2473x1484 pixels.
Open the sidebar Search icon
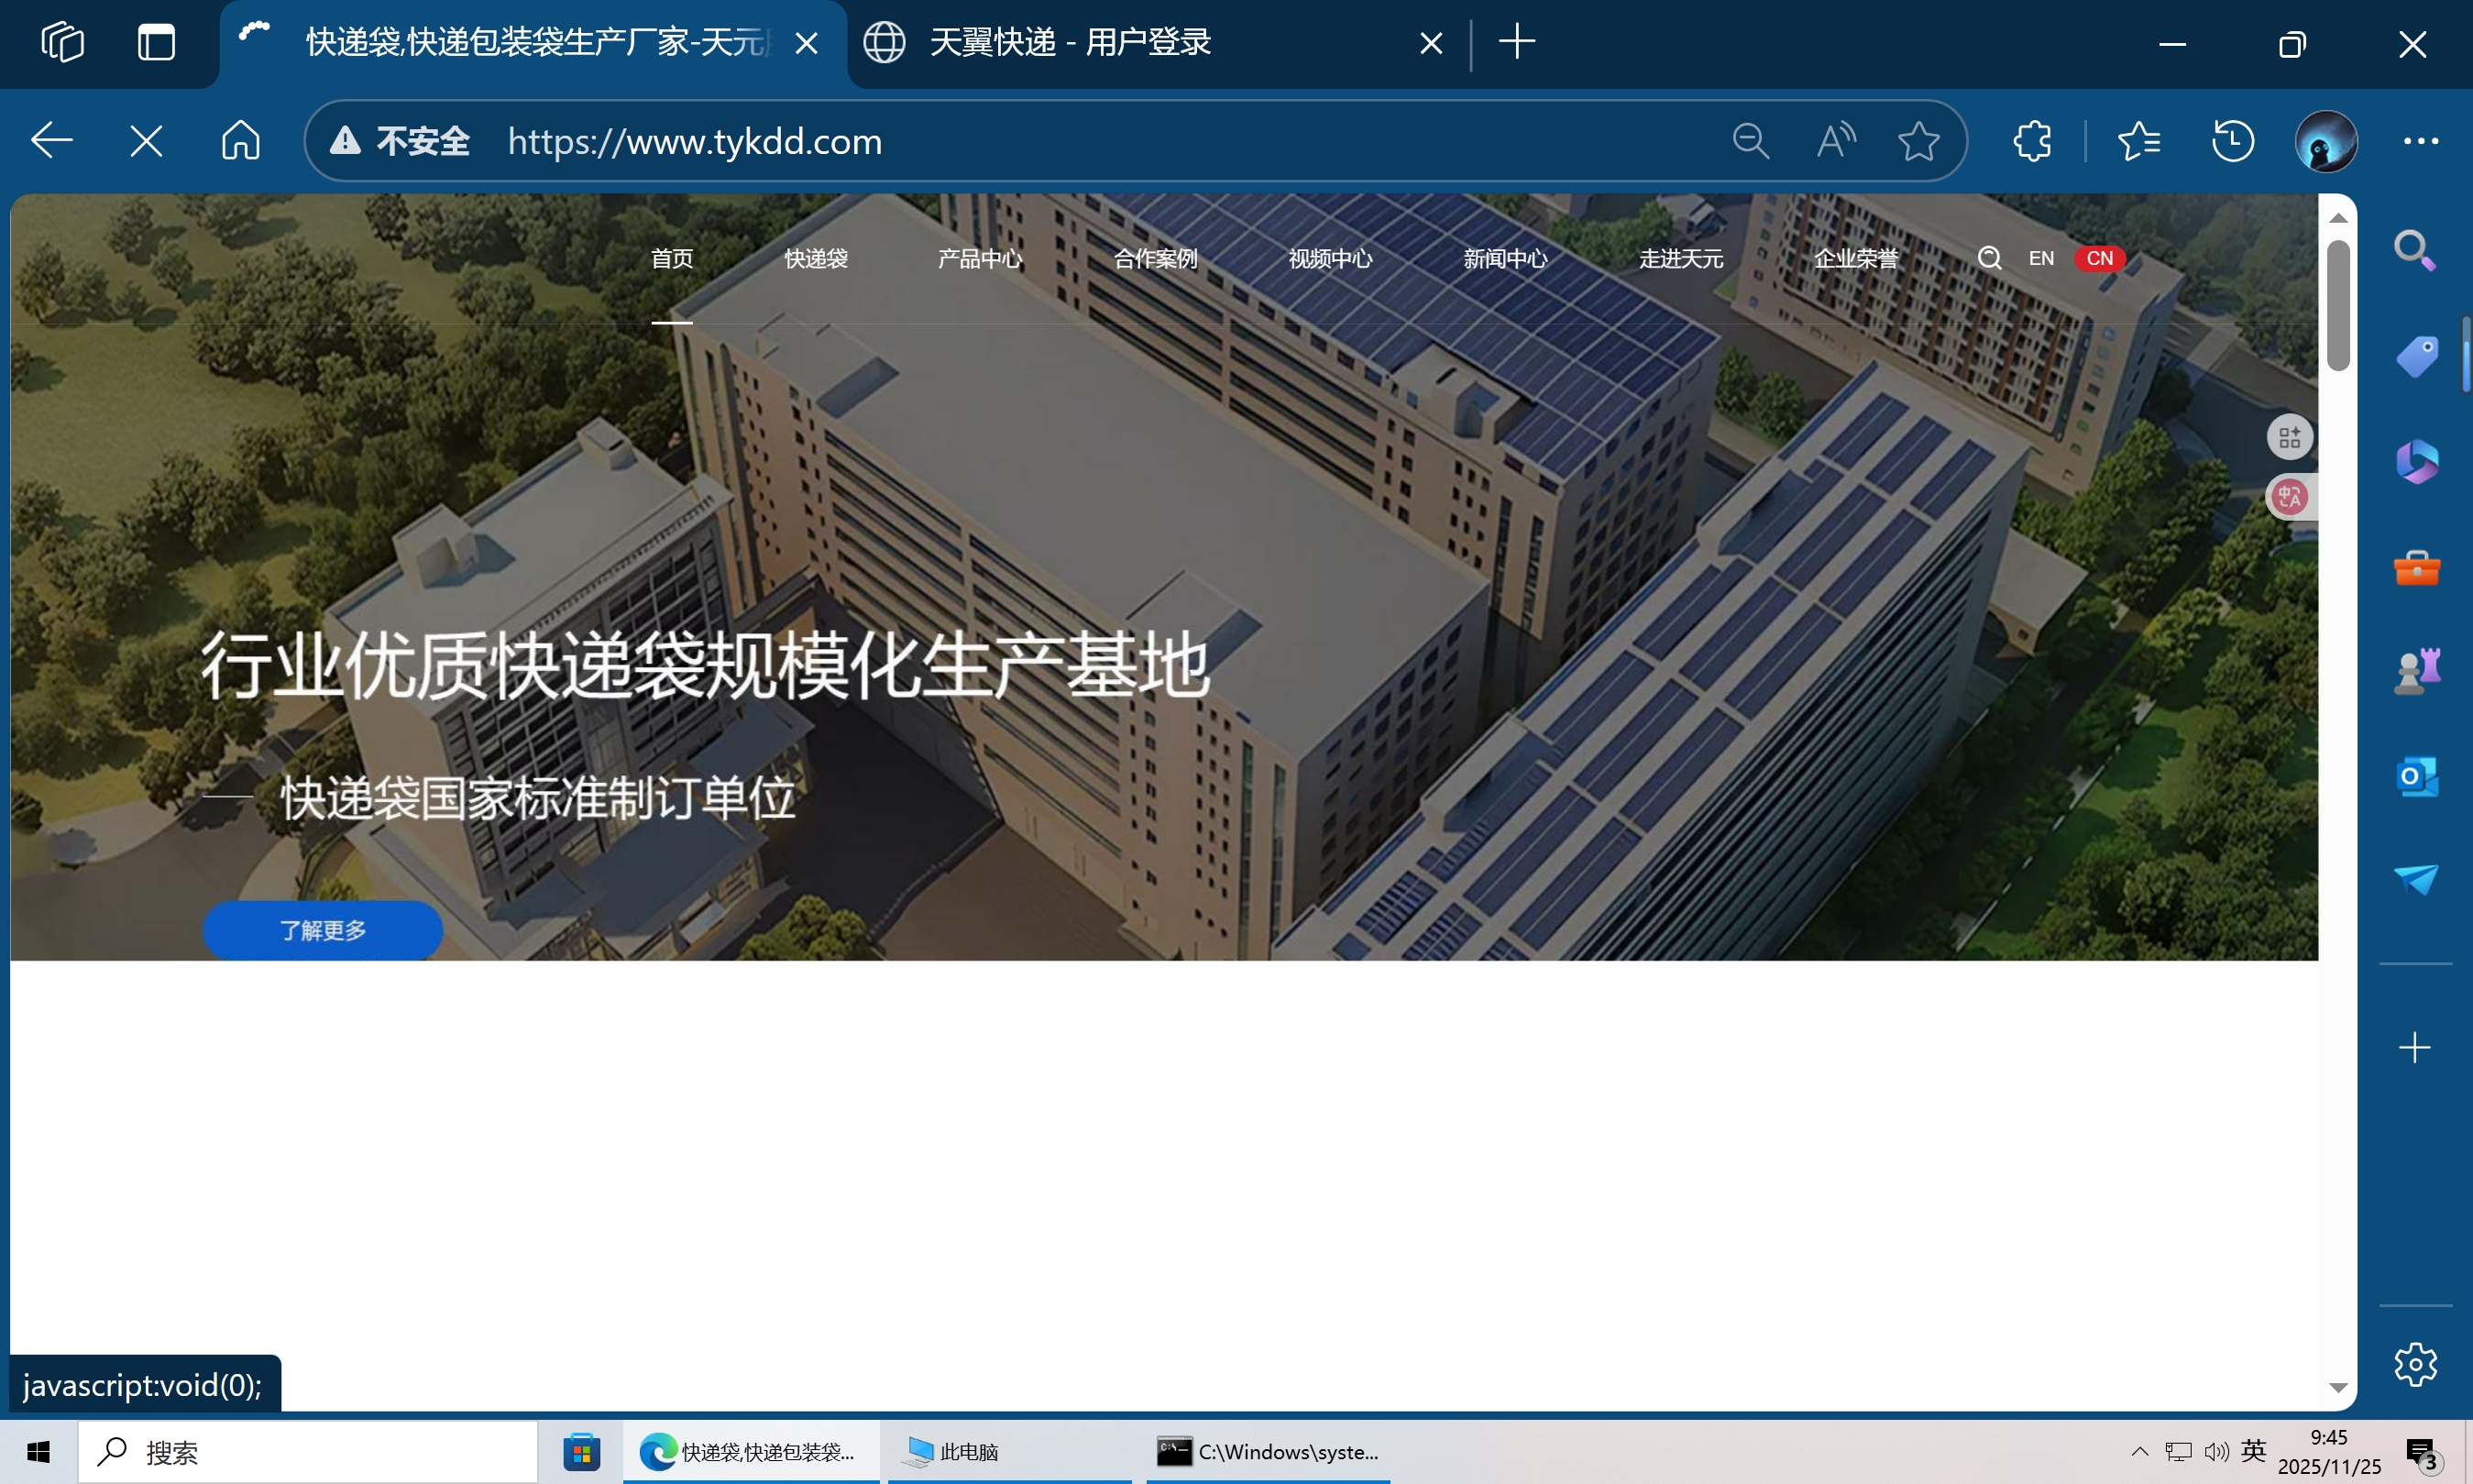(x=2415, y=251)
